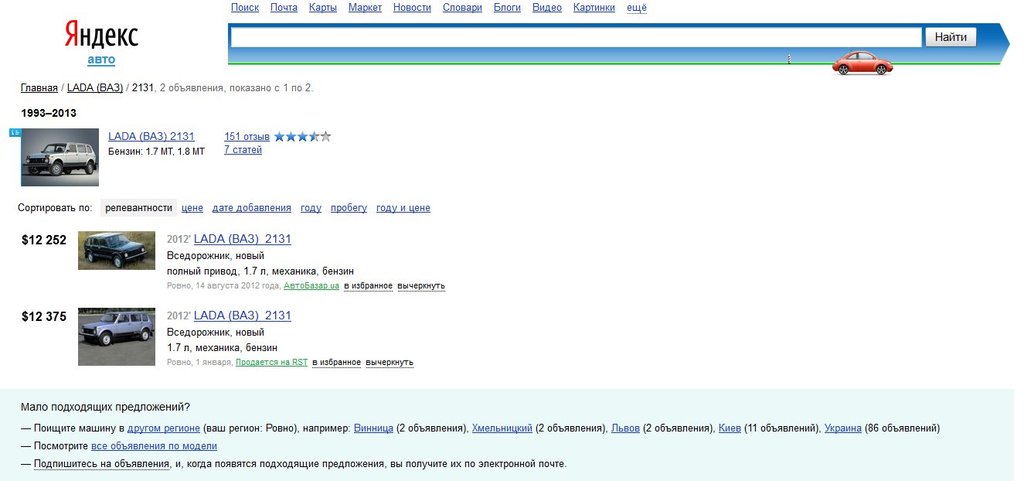Open Маркет in the top navigation
This screenshot has height=481, width=1024.
tap(365, 8)
